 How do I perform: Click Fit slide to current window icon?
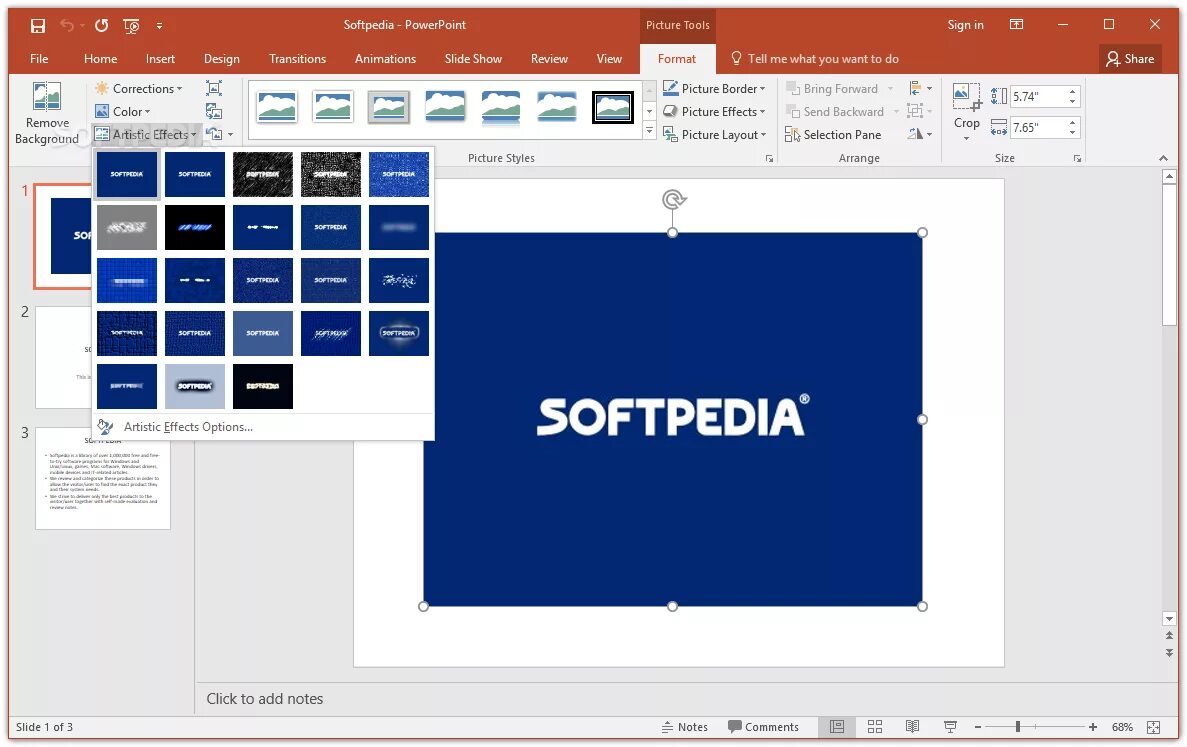point(1153,727)
